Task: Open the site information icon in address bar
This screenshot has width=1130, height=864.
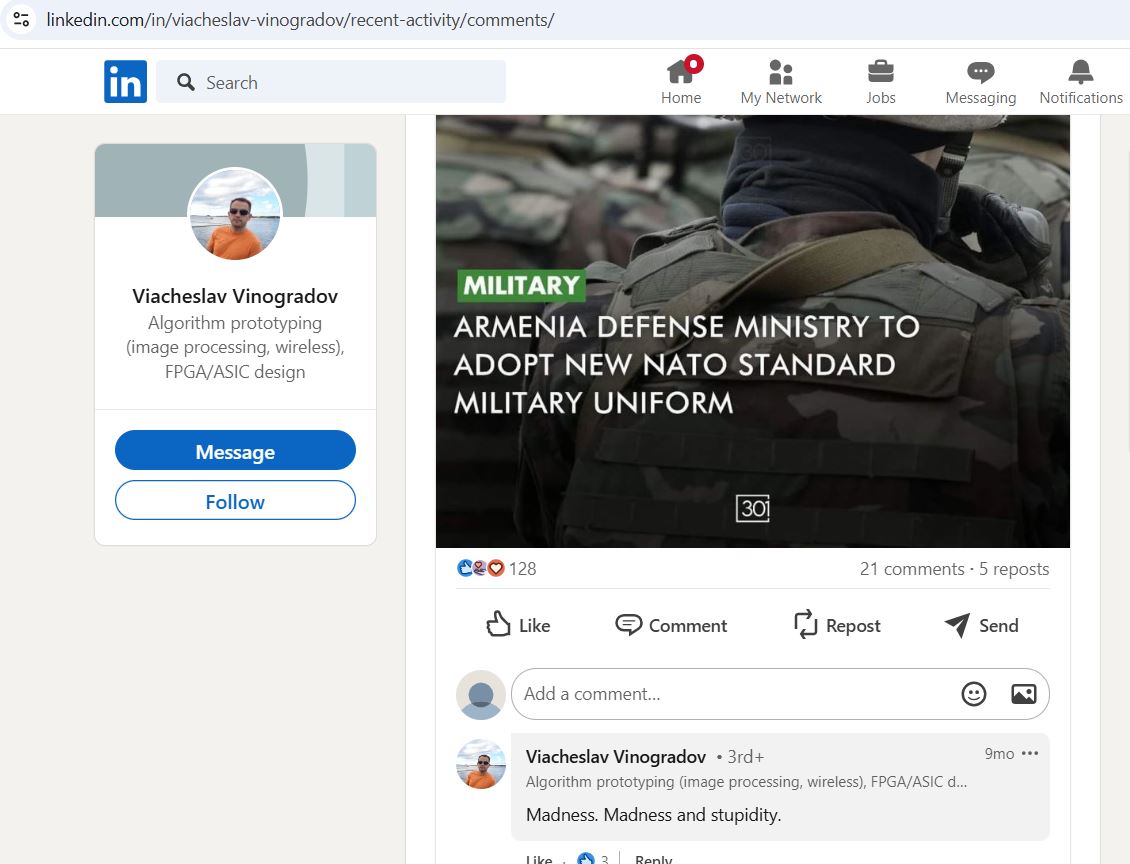Action: [x=21, y=19]
